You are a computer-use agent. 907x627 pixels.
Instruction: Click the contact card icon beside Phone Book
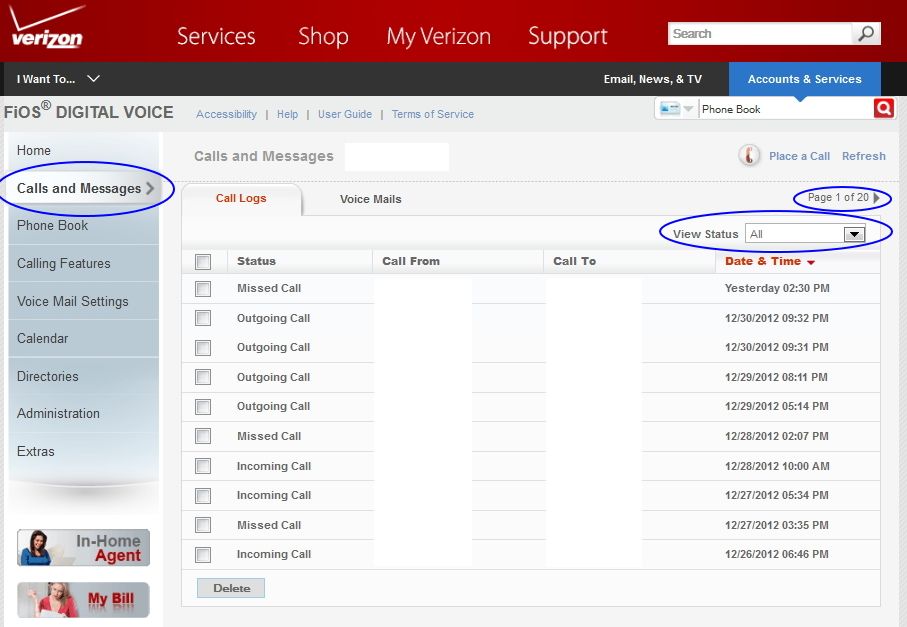[670, 109]
